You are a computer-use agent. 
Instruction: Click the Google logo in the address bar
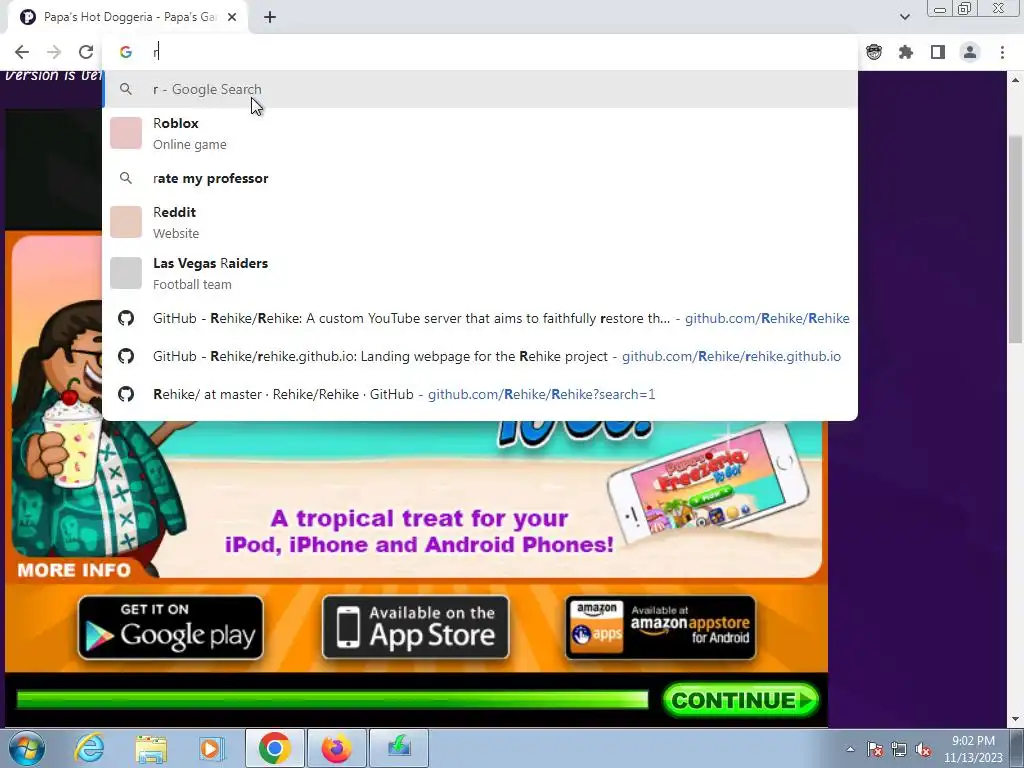125,52
